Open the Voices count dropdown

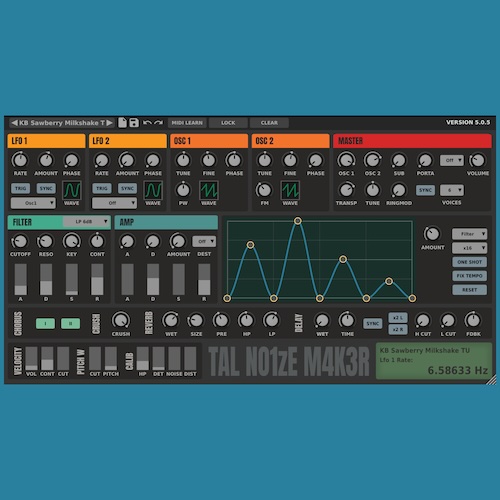[452, 190]
